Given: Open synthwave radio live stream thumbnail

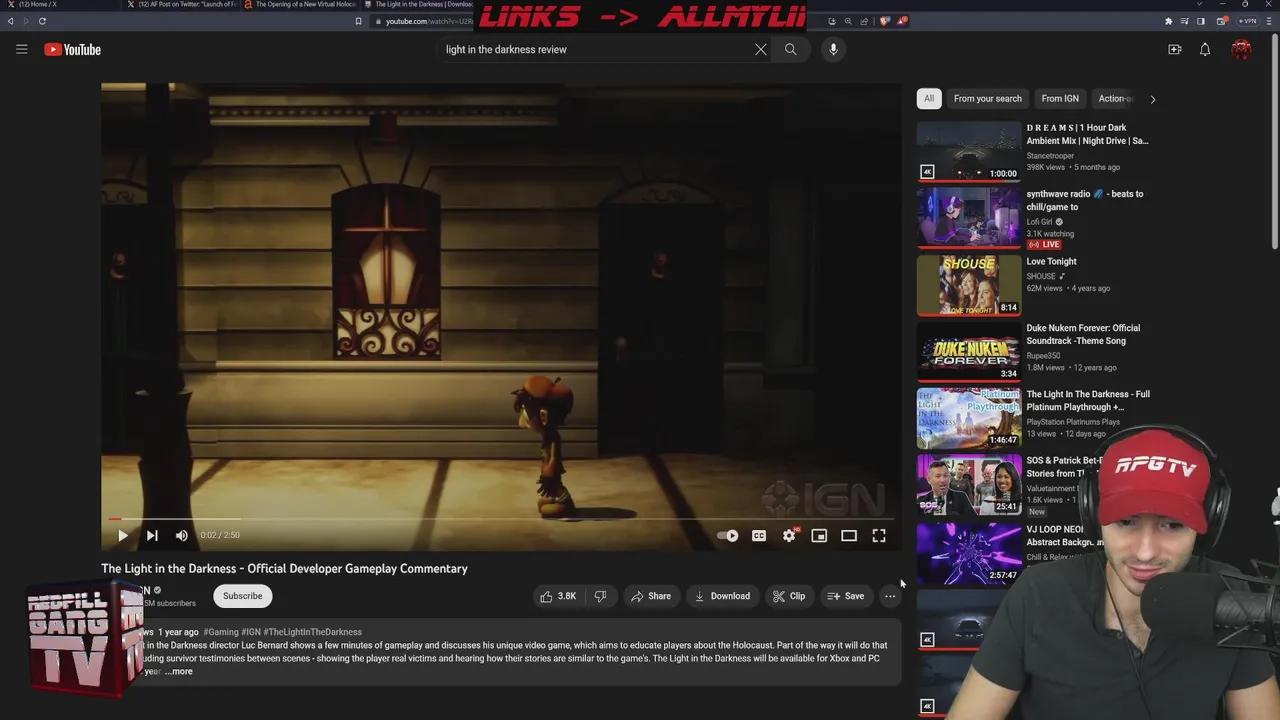Looking at the screenshot, I should point(969,218).
